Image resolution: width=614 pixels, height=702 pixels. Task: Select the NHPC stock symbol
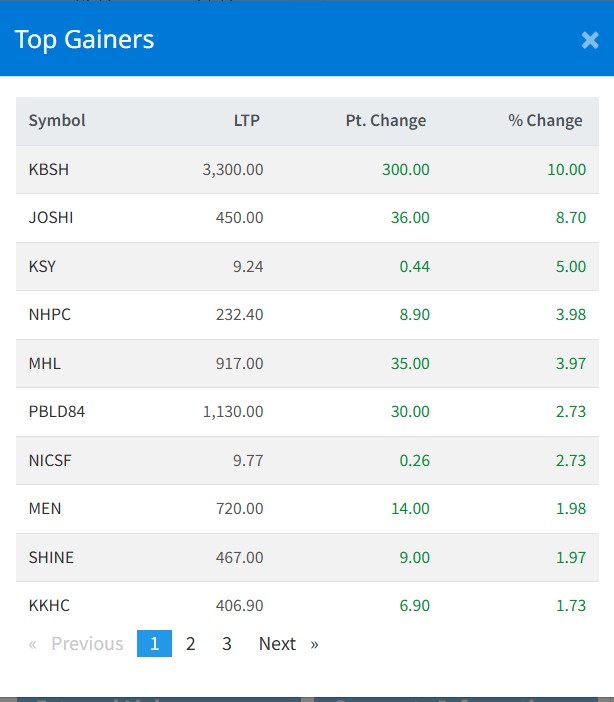point(50,315)
